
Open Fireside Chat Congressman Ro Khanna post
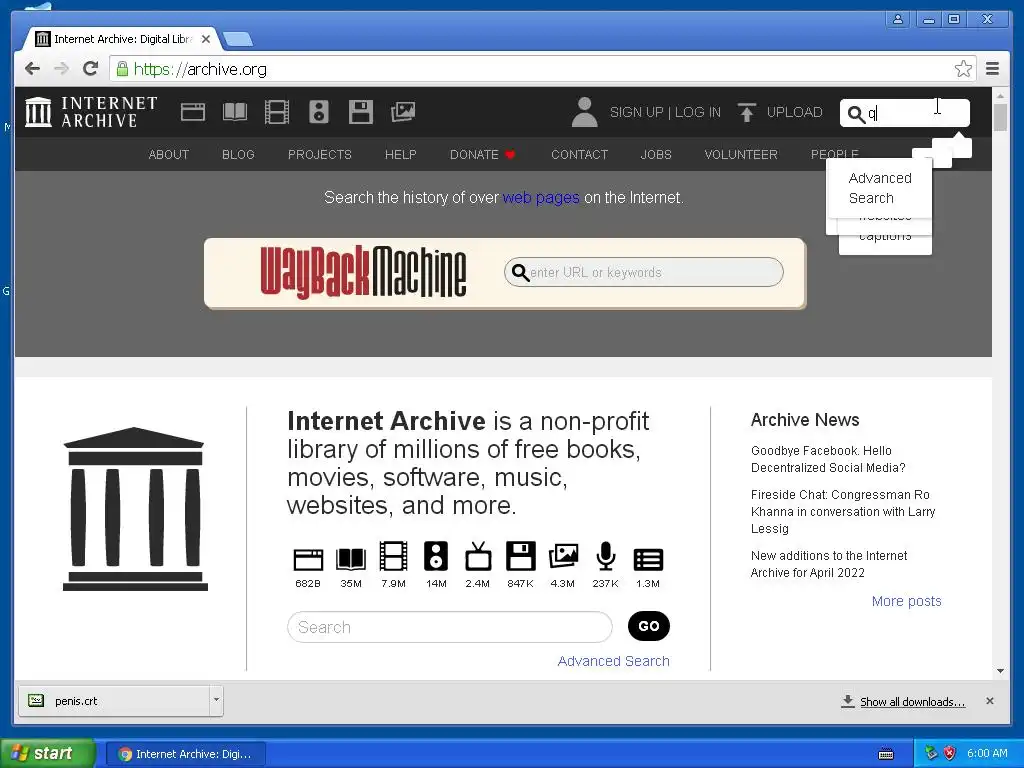[843, 511]
